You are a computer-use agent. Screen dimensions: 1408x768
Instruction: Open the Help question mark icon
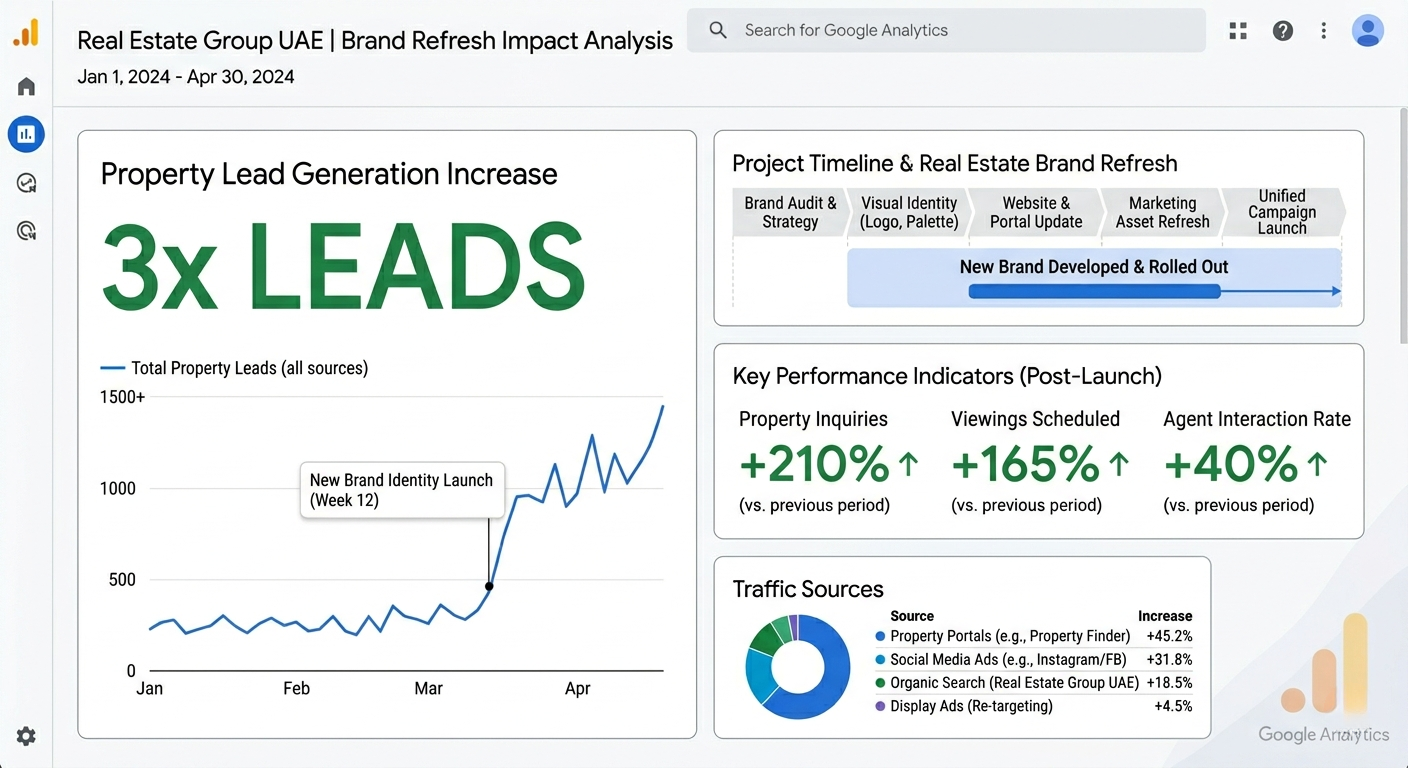click(x=1283, y=31)
